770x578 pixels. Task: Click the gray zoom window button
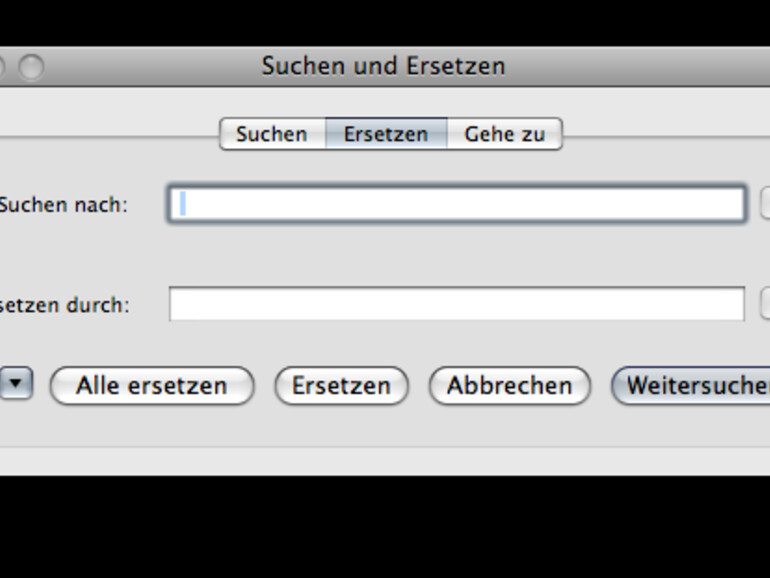coord(31,67)
